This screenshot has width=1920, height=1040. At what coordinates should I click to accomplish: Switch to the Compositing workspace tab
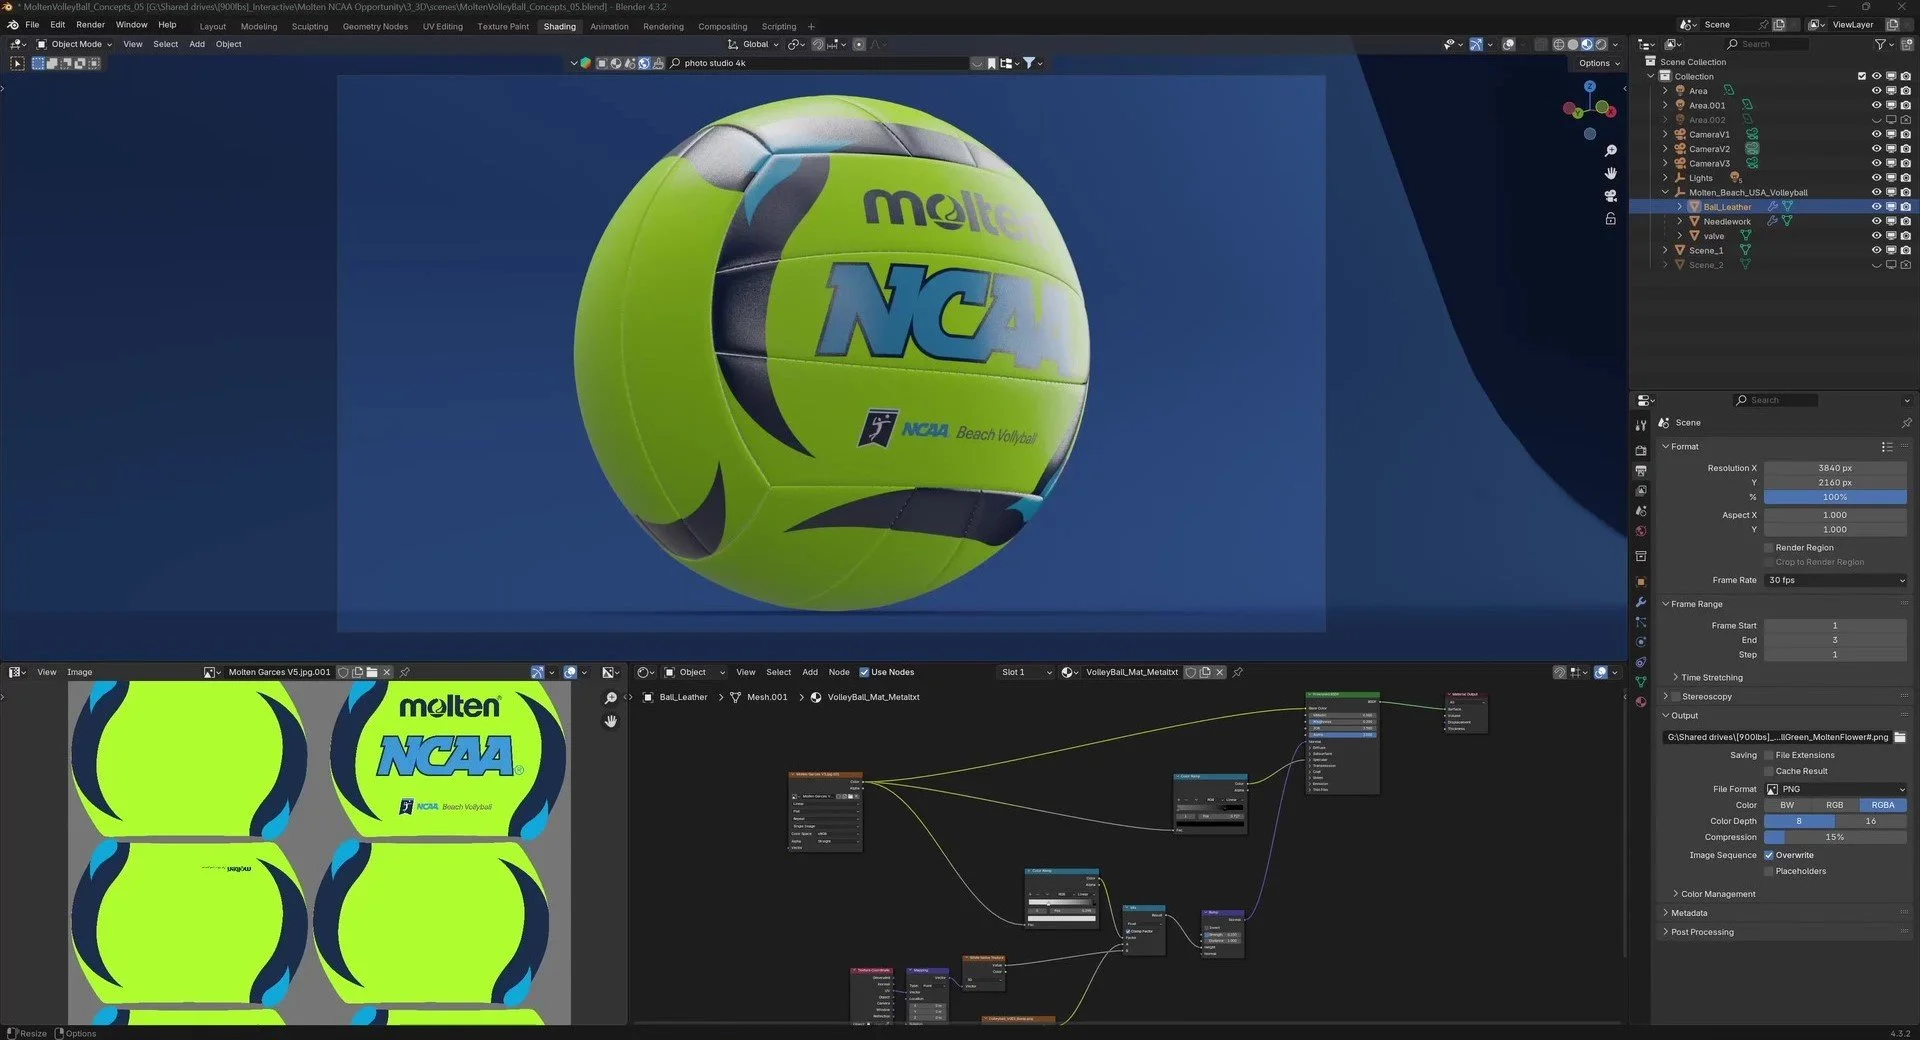pos(722,27)
